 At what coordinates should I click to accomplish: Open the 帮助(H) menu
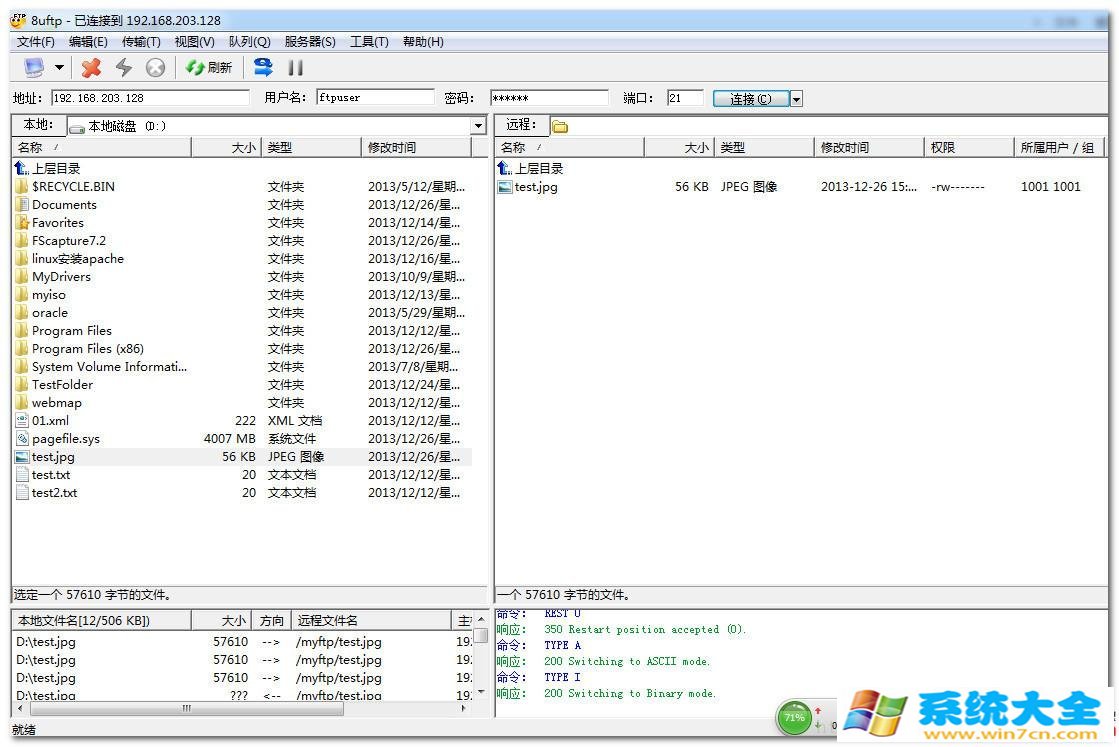click(423, 41)
